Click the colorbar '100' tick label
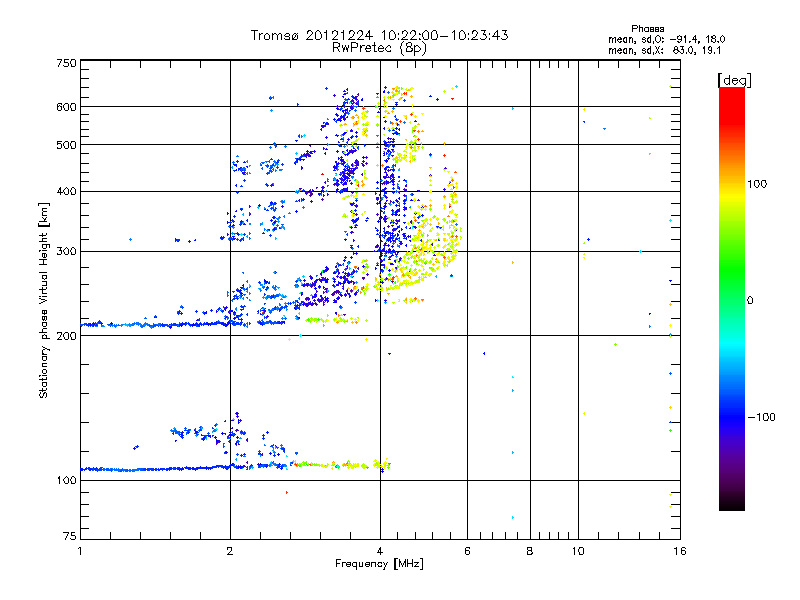This screenshot has height=600, width=800. [x=757, y=184]
